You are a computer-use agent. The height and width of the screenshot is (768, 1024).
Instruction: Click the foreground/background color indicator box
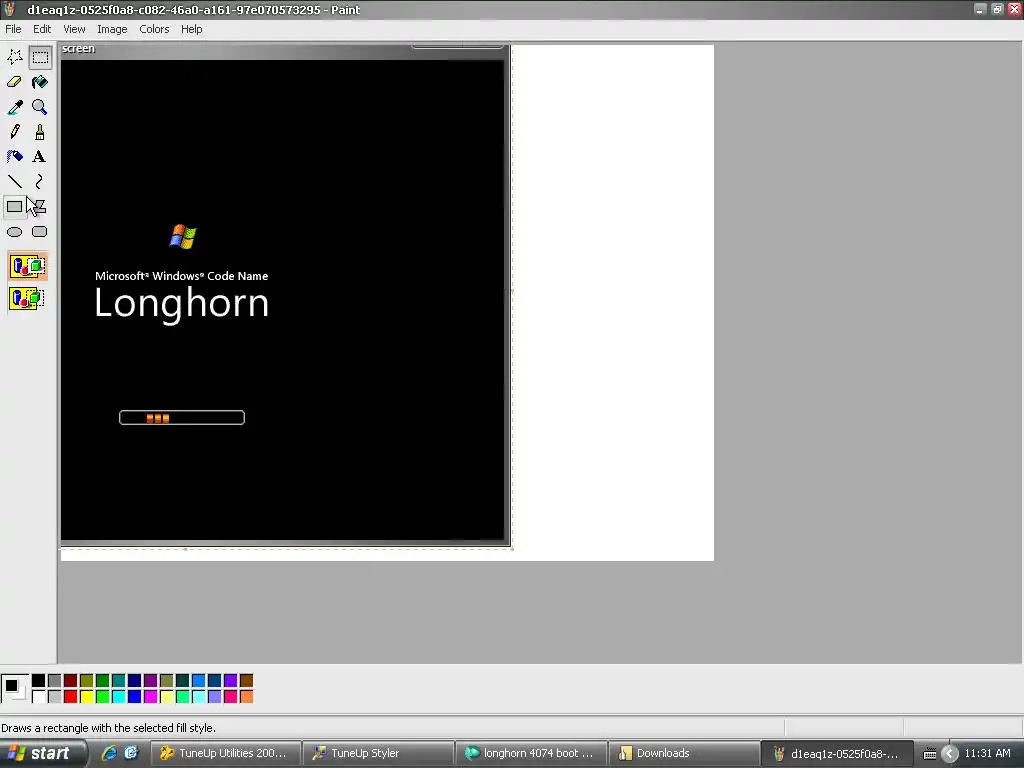[x=14, y=688]
